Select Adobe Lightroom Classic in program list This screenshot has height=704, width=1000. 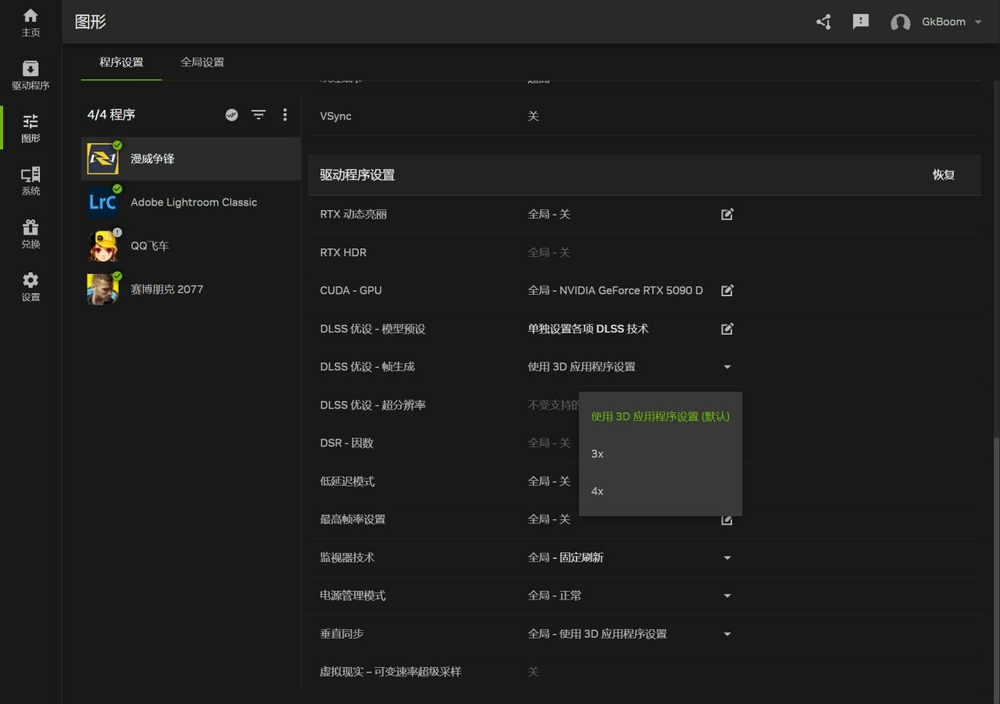(x=190, y=202)
